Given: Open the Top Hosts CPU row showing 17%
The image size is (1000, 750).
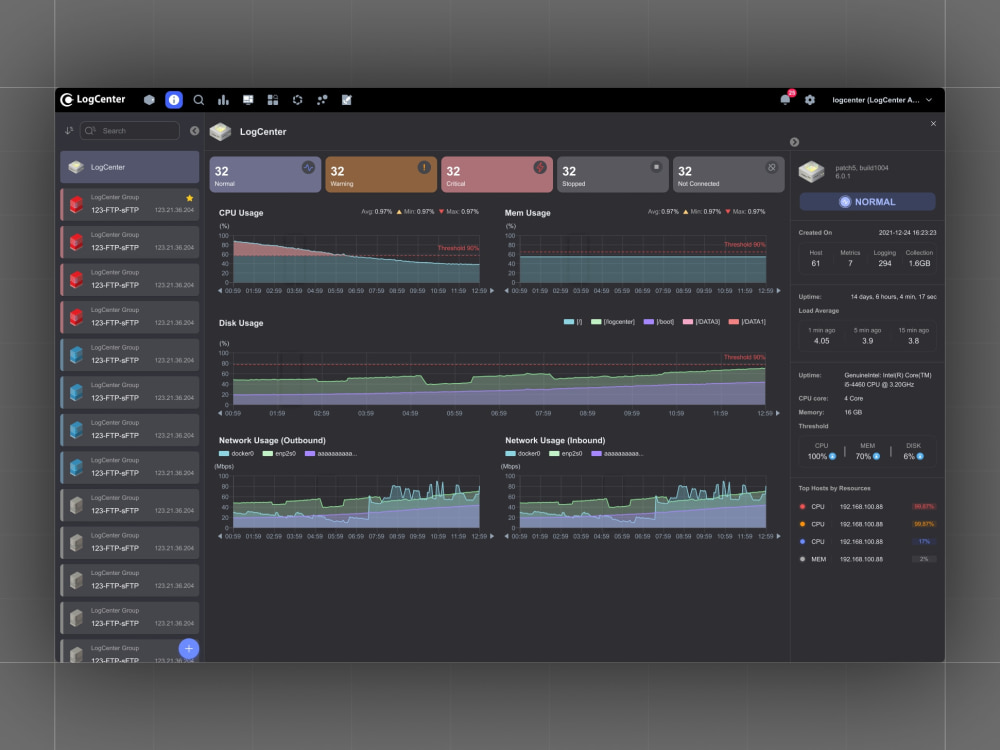Looking at the screenshot, I should point(867,541).
